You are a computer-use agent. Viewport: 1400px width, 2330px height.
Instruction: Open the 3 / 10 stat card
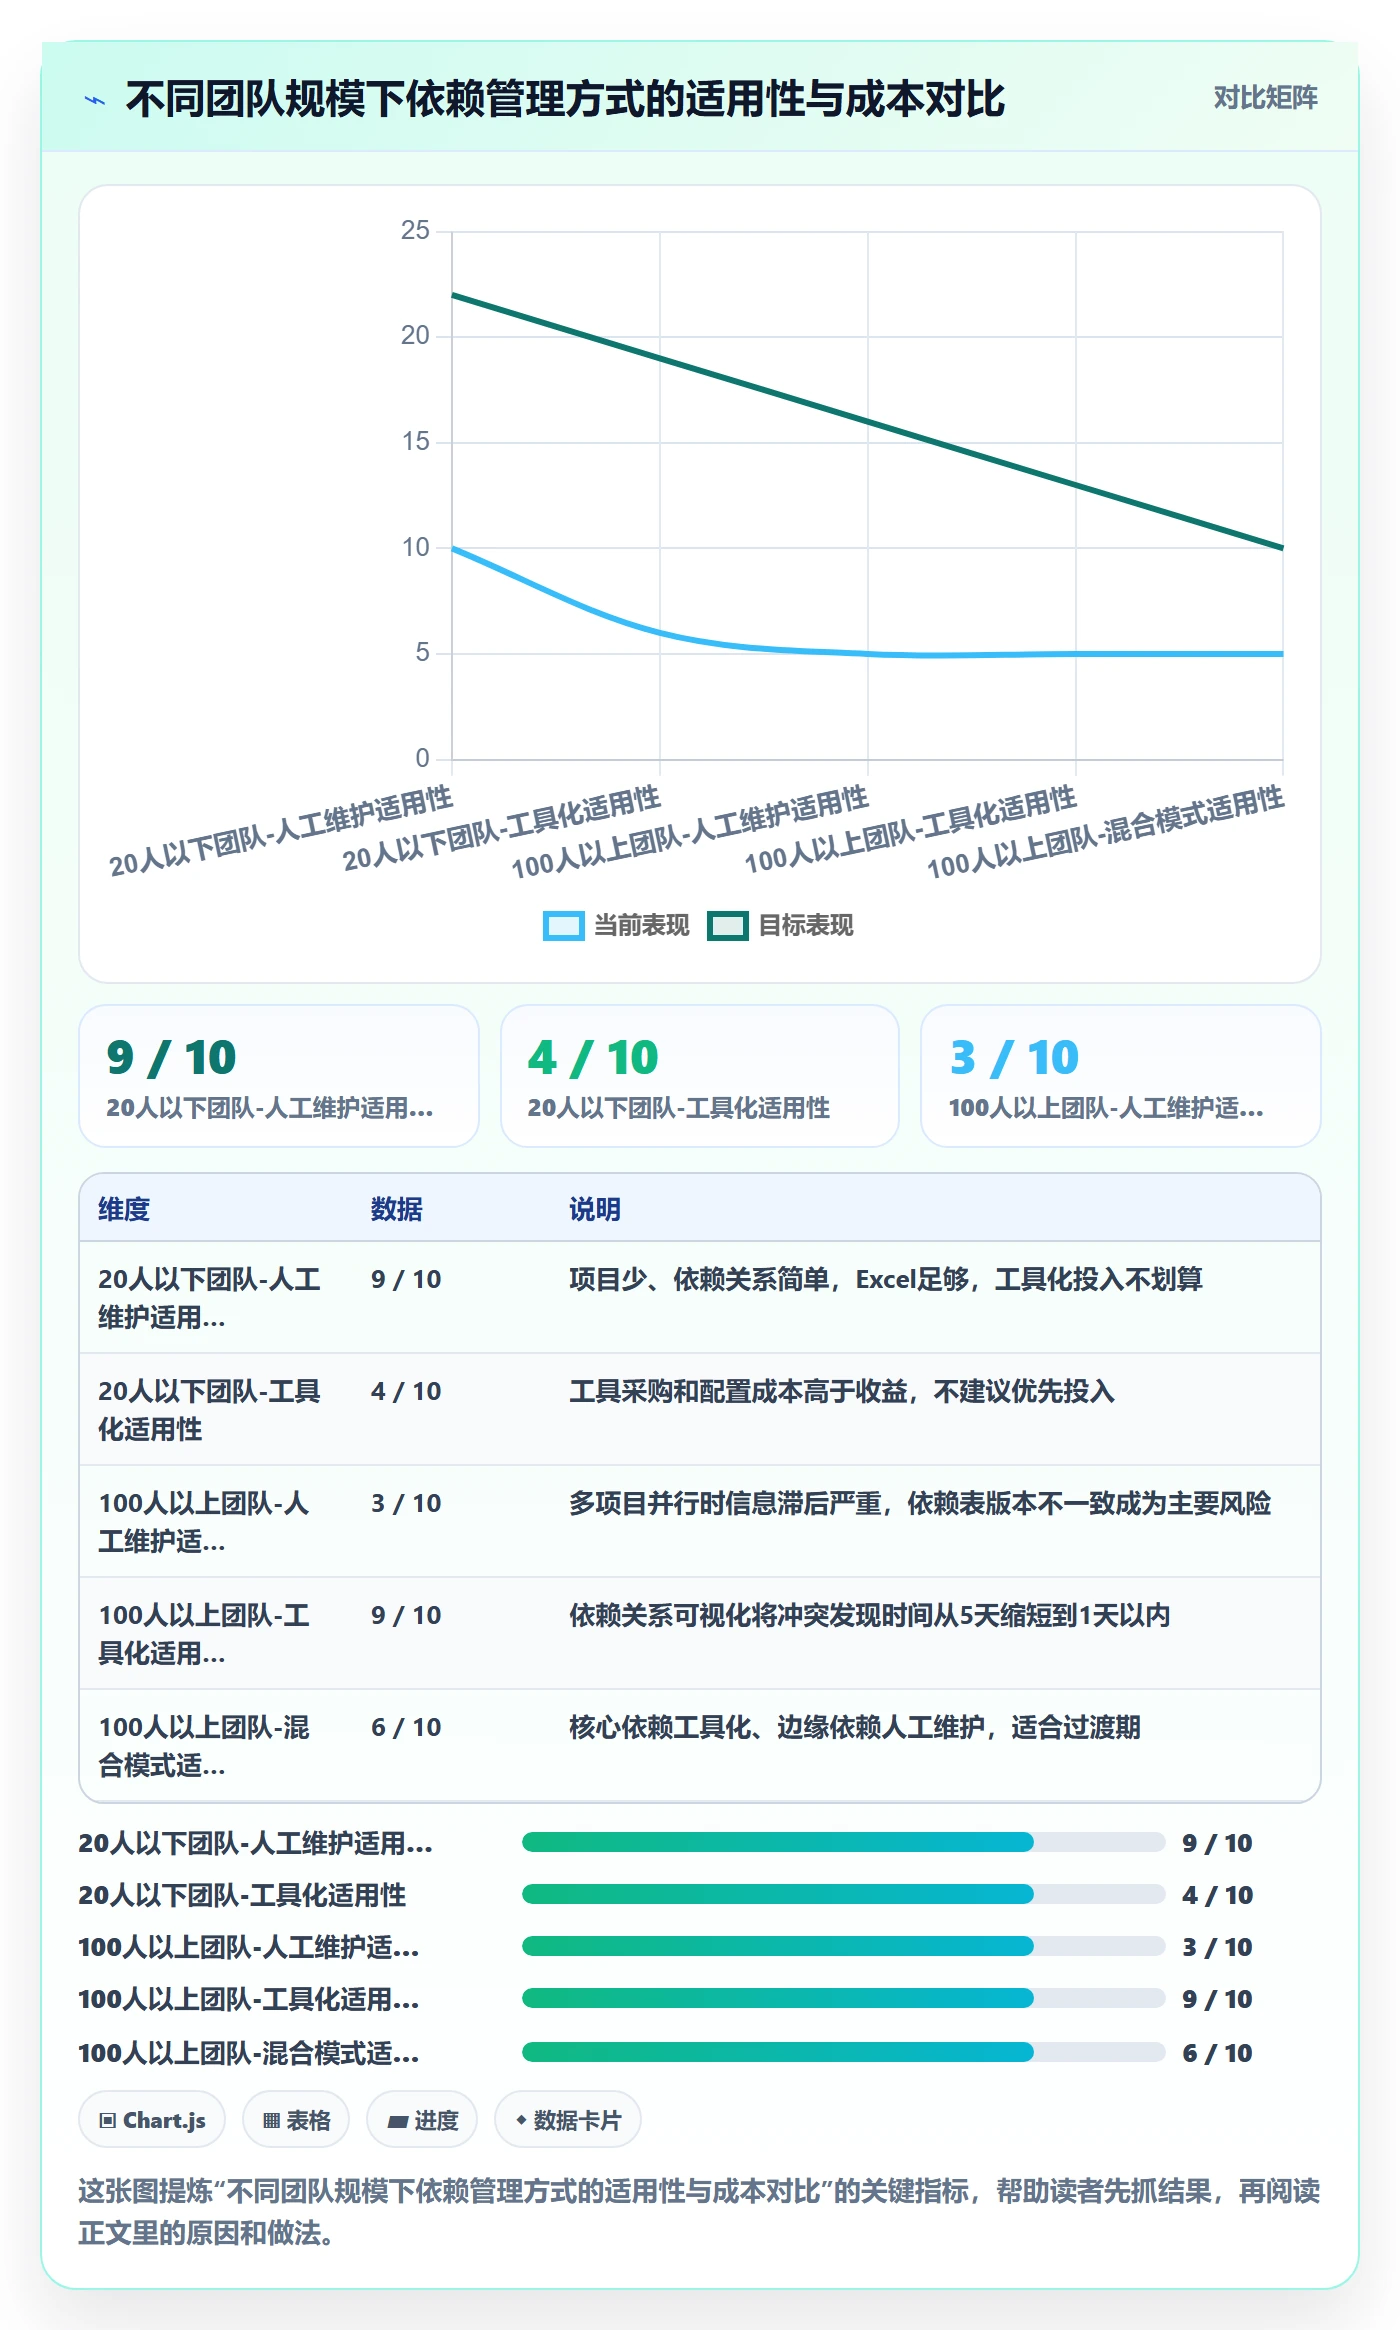(1121, 1076)
